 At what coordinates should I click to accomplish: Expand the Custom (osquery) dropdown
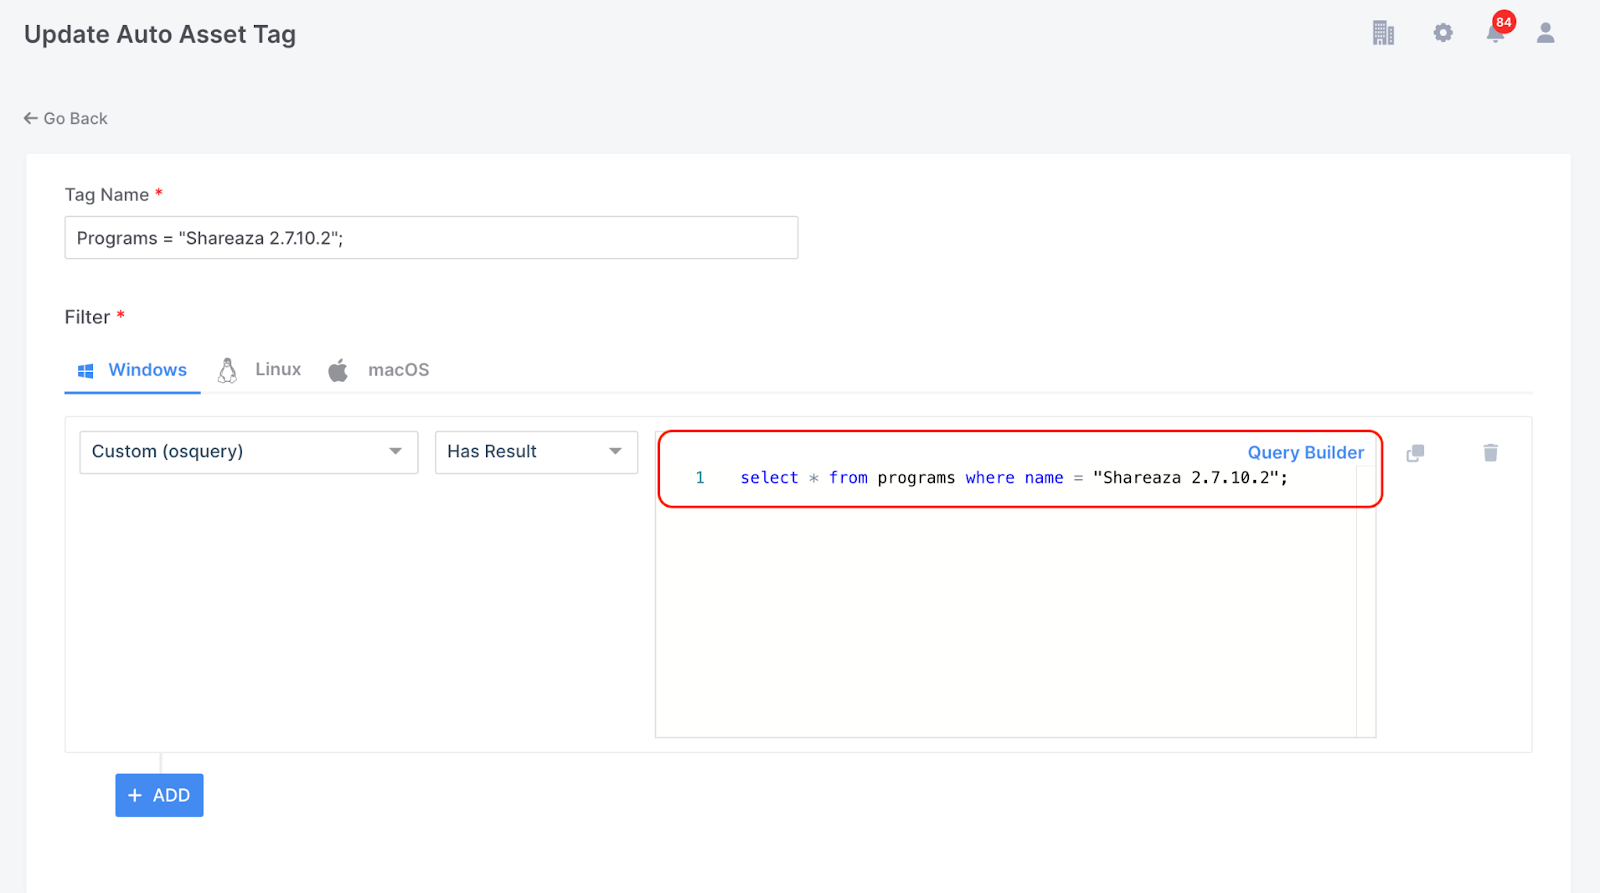coord(248,452)
